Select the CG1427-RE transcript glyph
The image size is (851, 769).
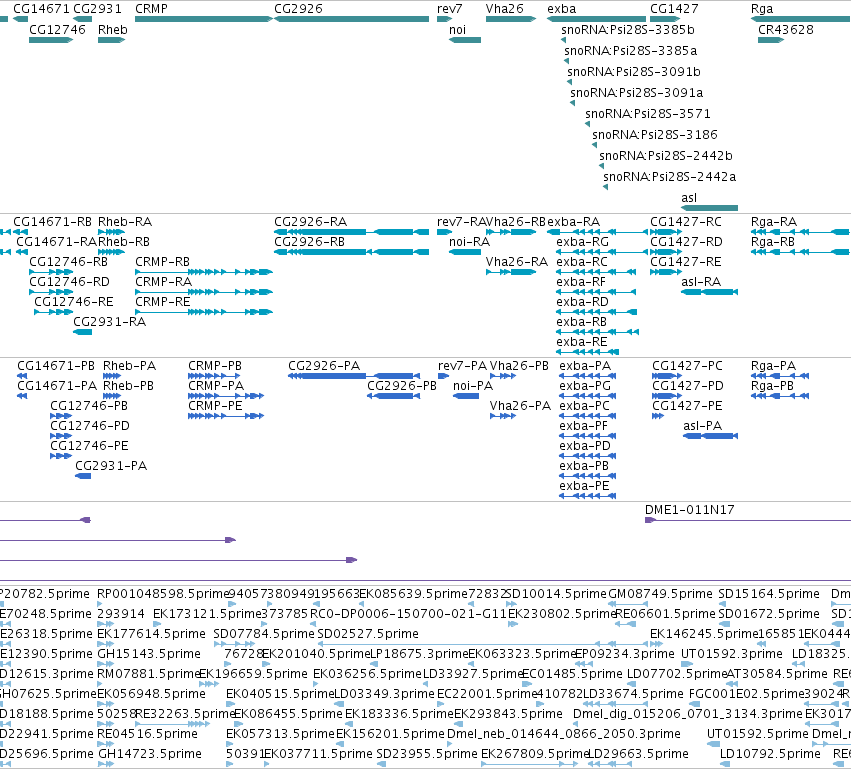[x=665, y=272]
